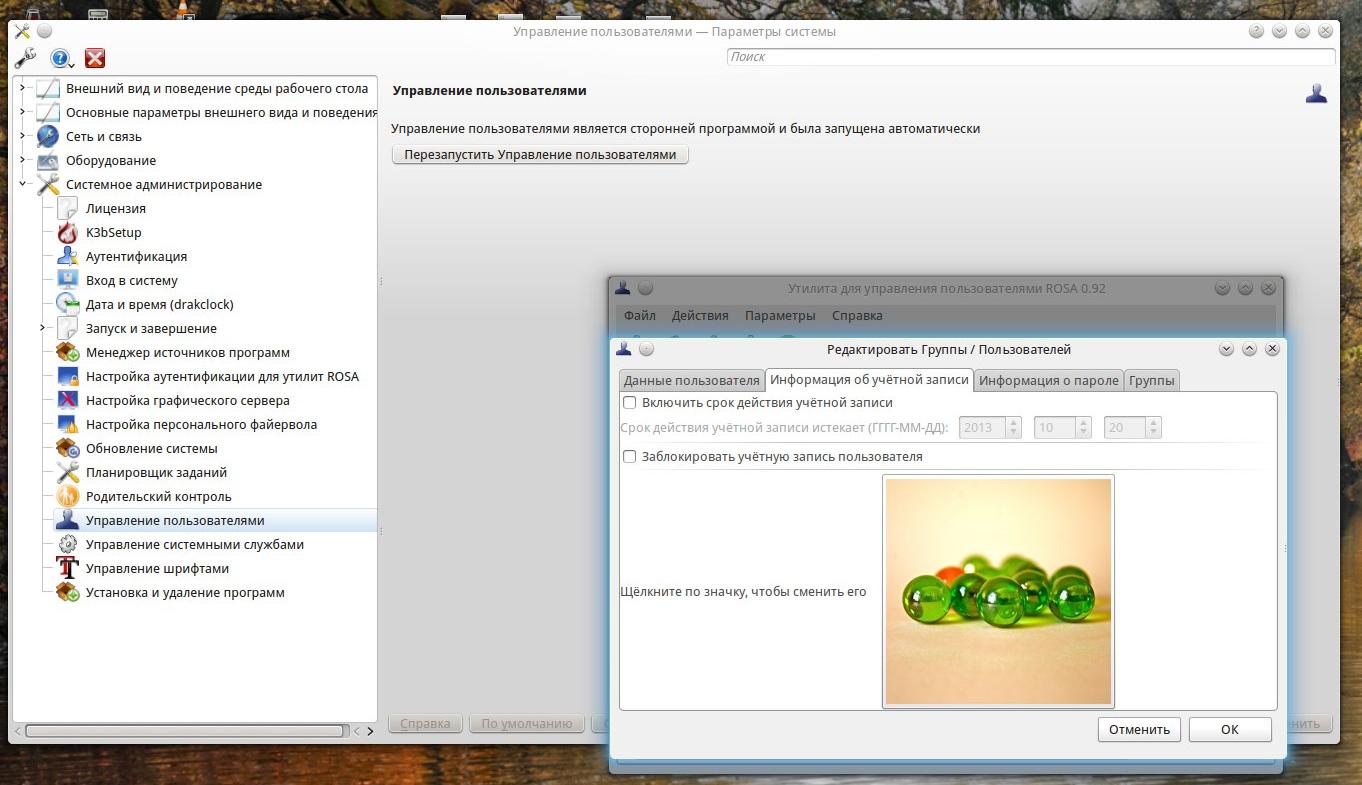Click the green marbles user avatar image
Viewport: 1362px width, 785px height.
(x=998, y=592)
